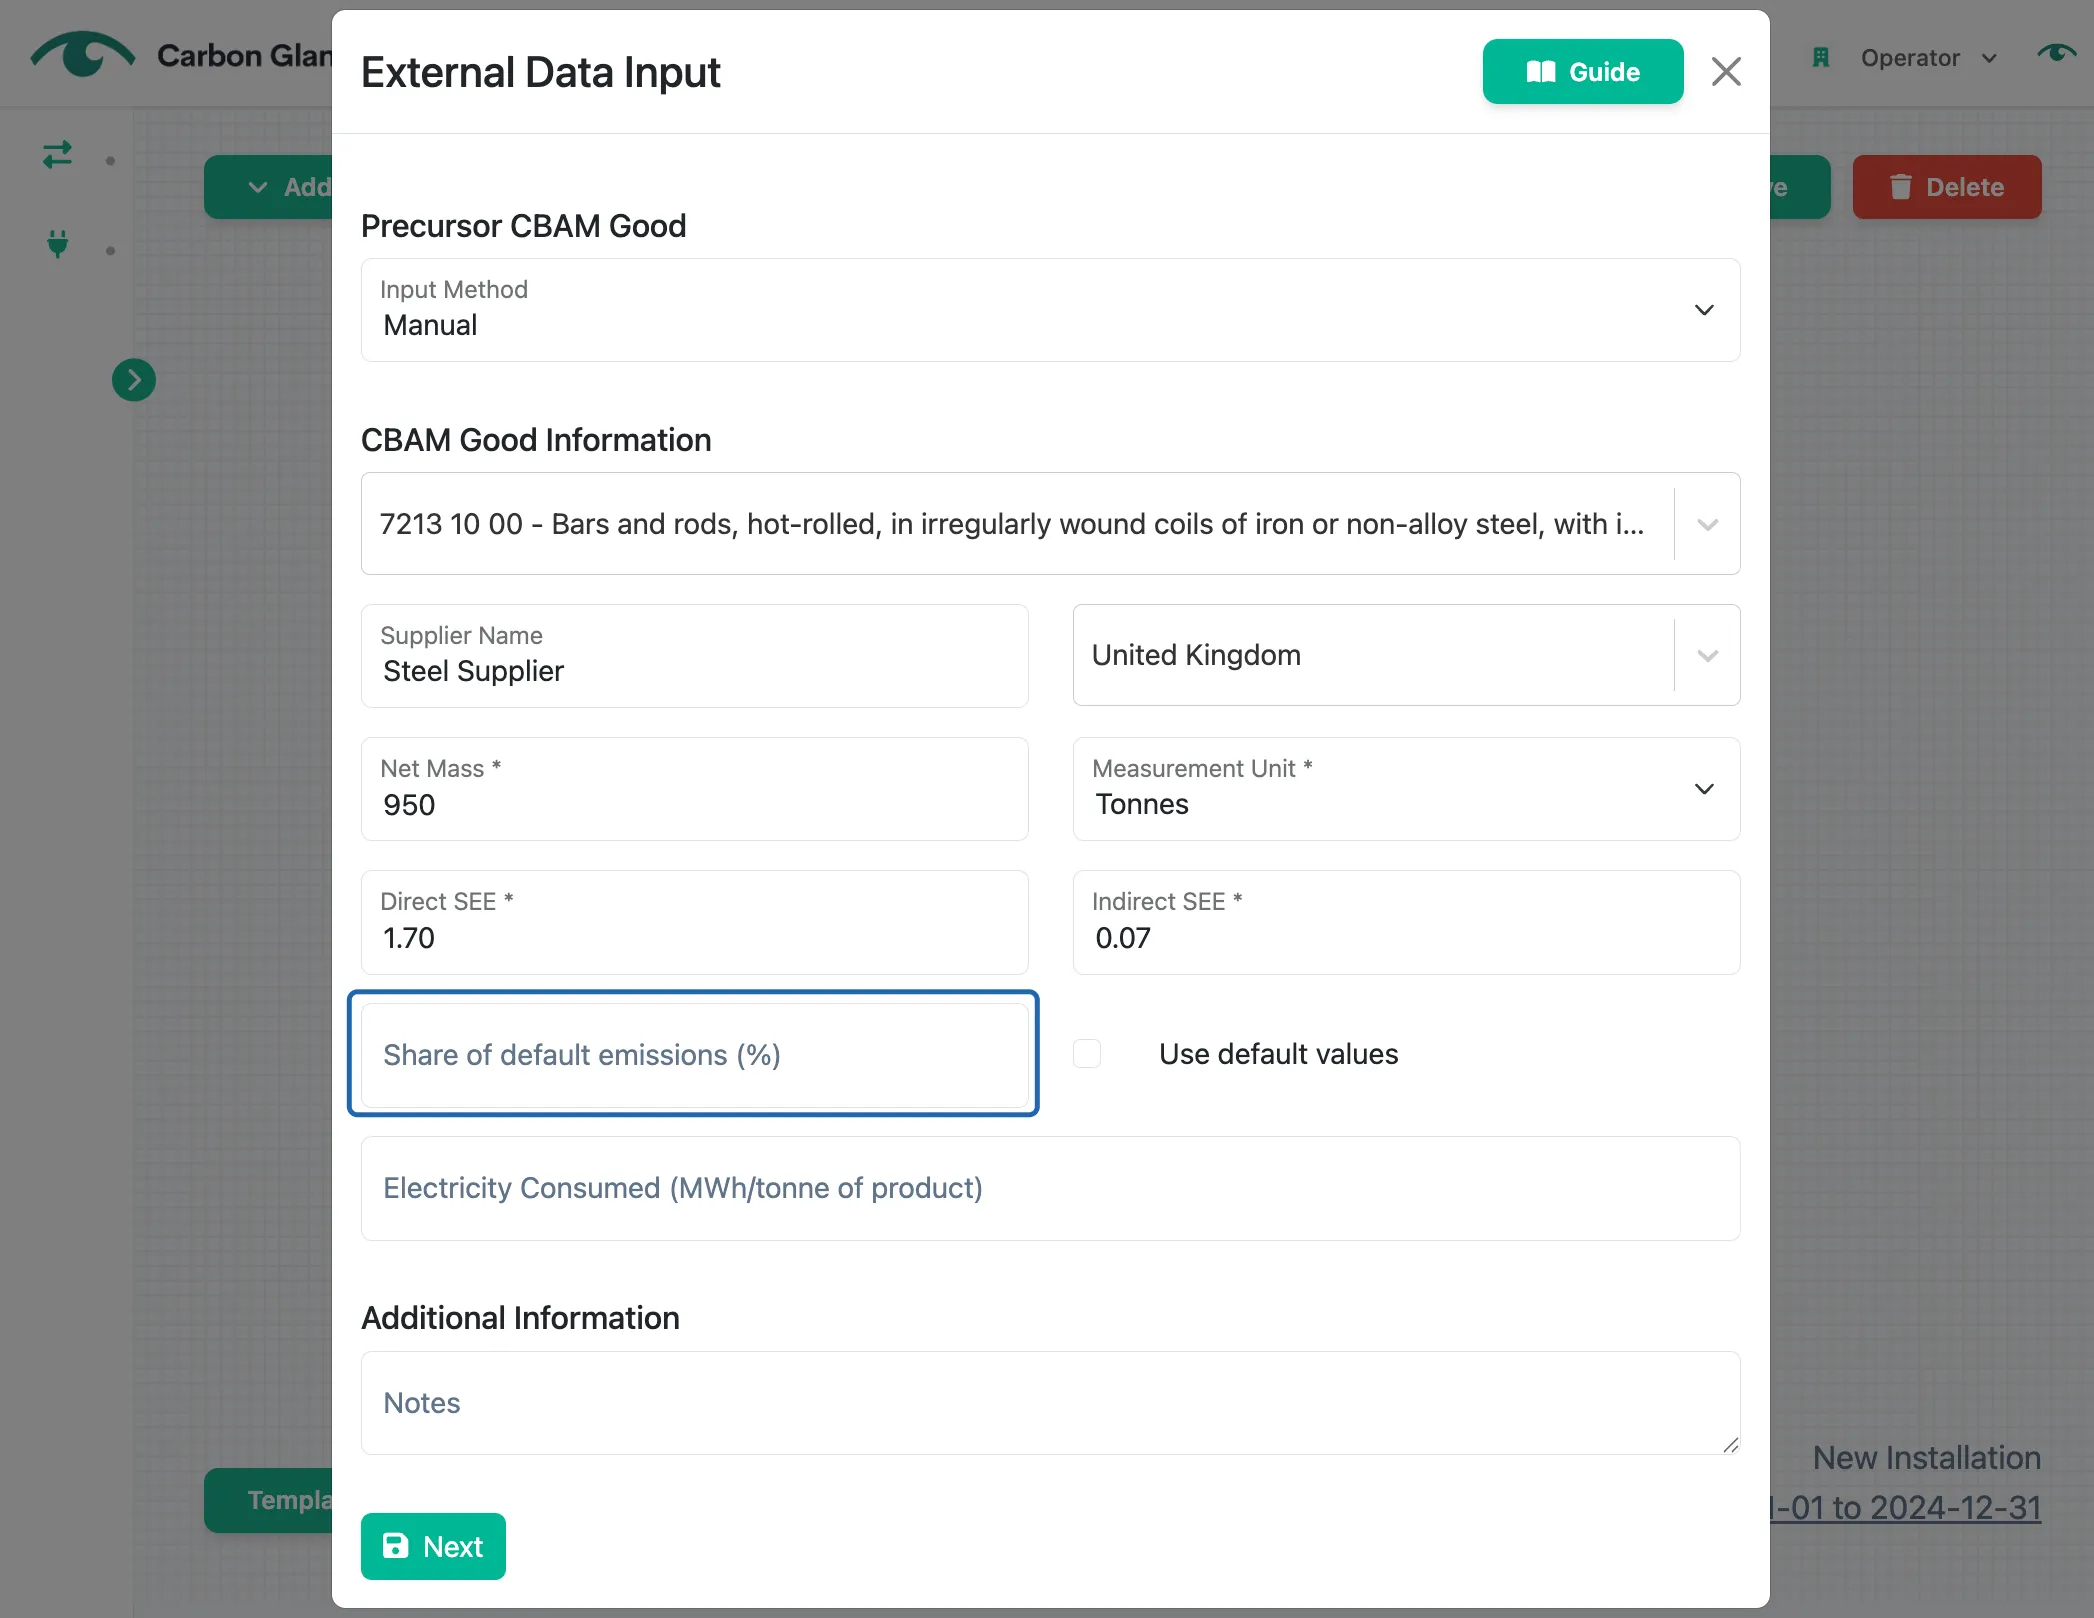Image resolution: width=2094 pixels, height=1618 pixels.
Task: Click the Precursor CBAM Good heading
Action: pyautogui.click(x=523, y=226)
